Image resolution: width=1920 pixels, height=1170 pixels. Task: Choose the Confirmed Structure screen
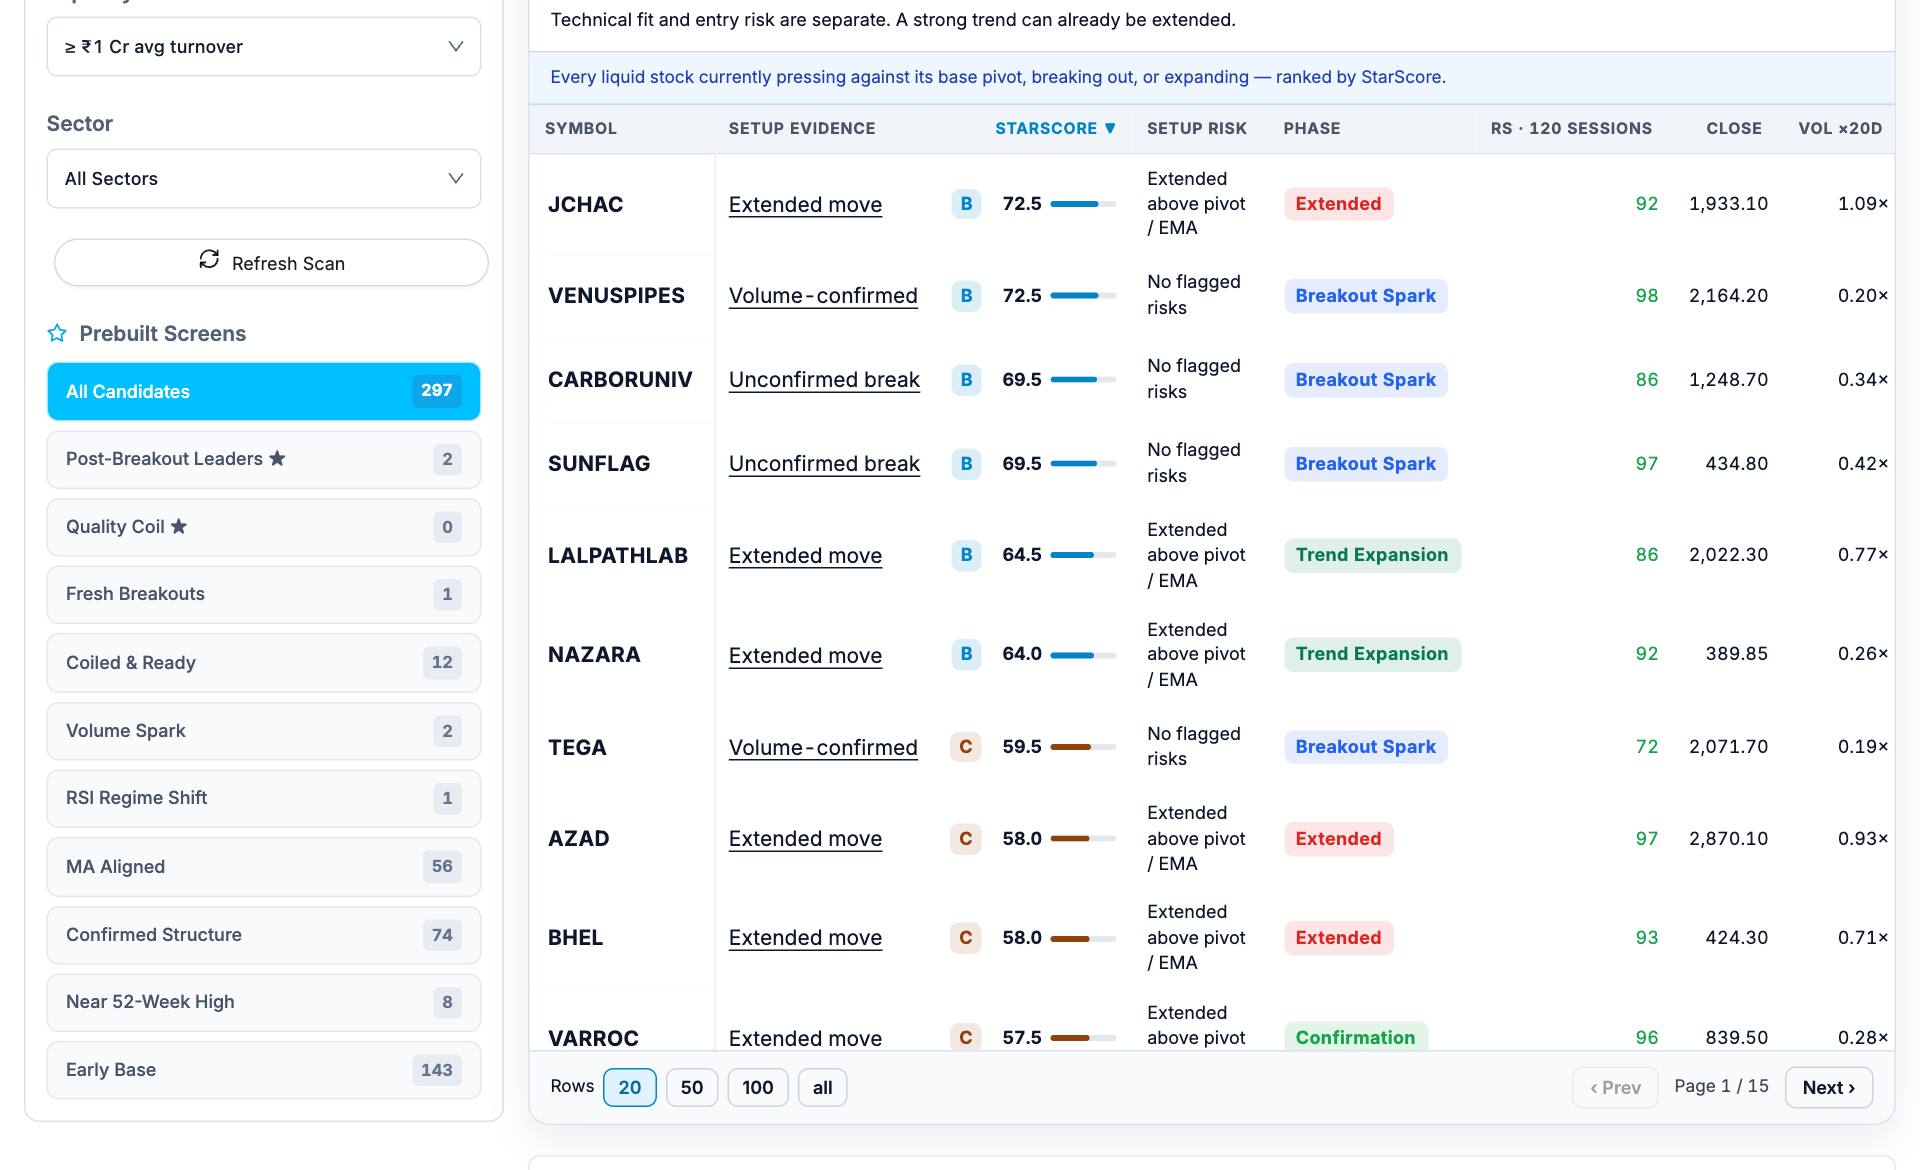(x=264, y=935)
